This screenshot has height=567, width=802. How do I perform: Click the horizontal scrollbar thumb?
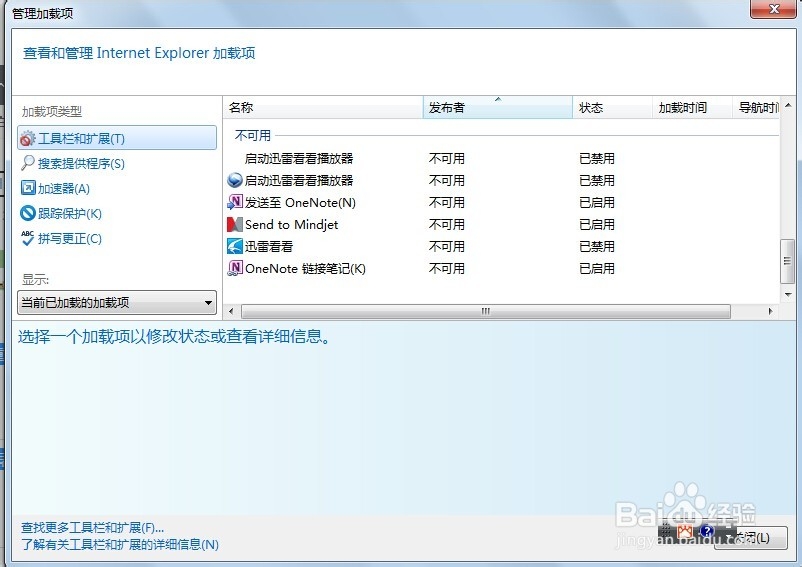point(486,311)
